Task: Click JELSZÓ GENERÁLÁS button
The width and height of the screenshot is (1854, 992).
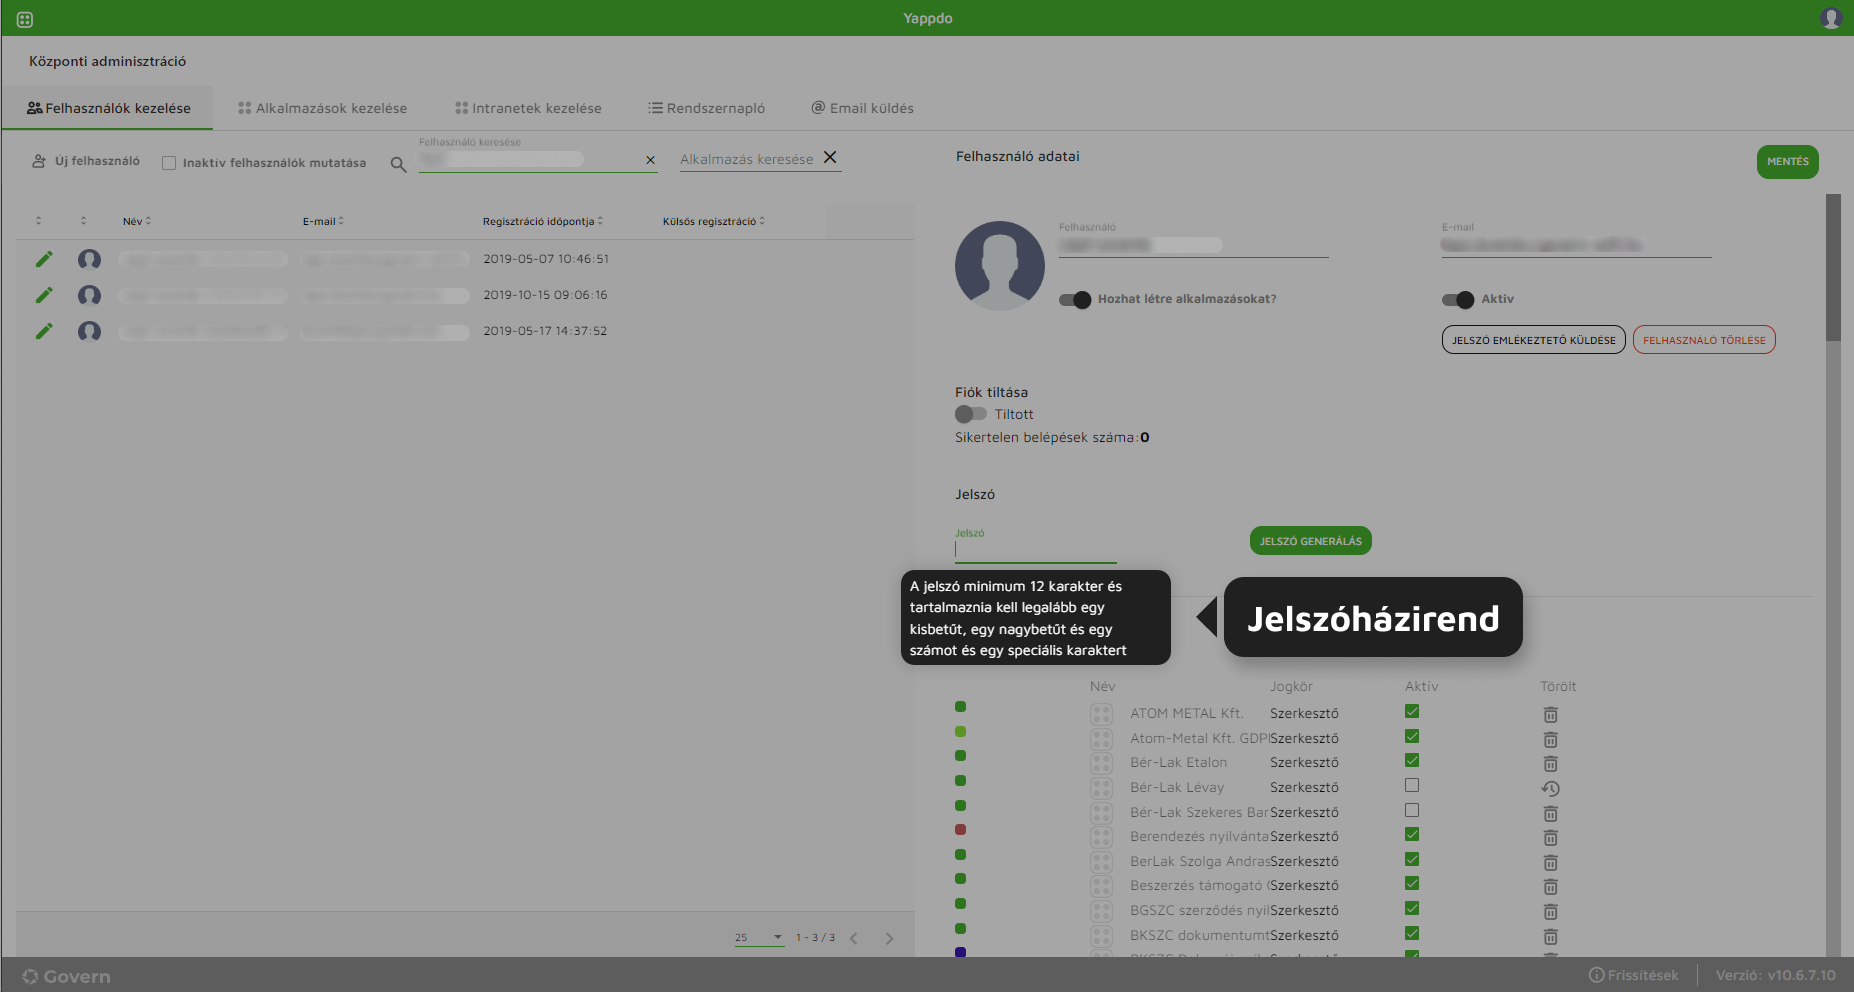Action: click(x=1310, y=541)
